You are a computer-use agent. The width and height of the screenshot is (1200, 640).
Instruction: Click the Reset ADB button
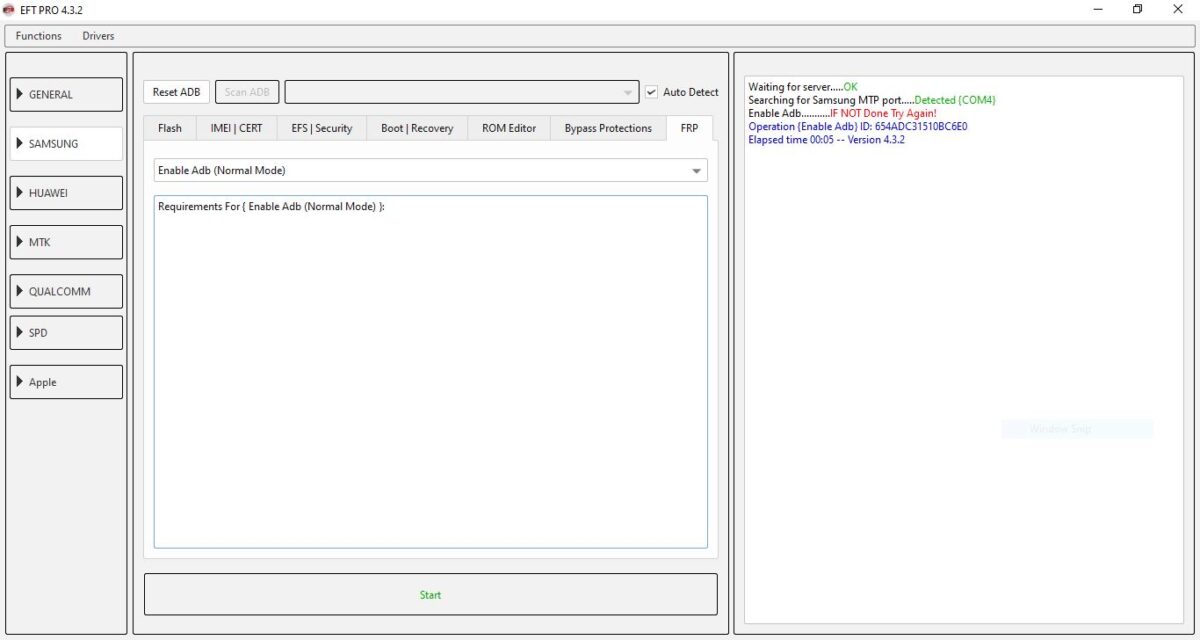(x=176, y=91)
